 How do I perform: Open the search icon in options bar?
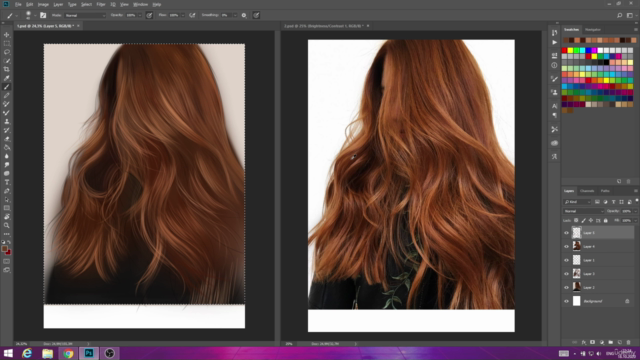[619, 15]
